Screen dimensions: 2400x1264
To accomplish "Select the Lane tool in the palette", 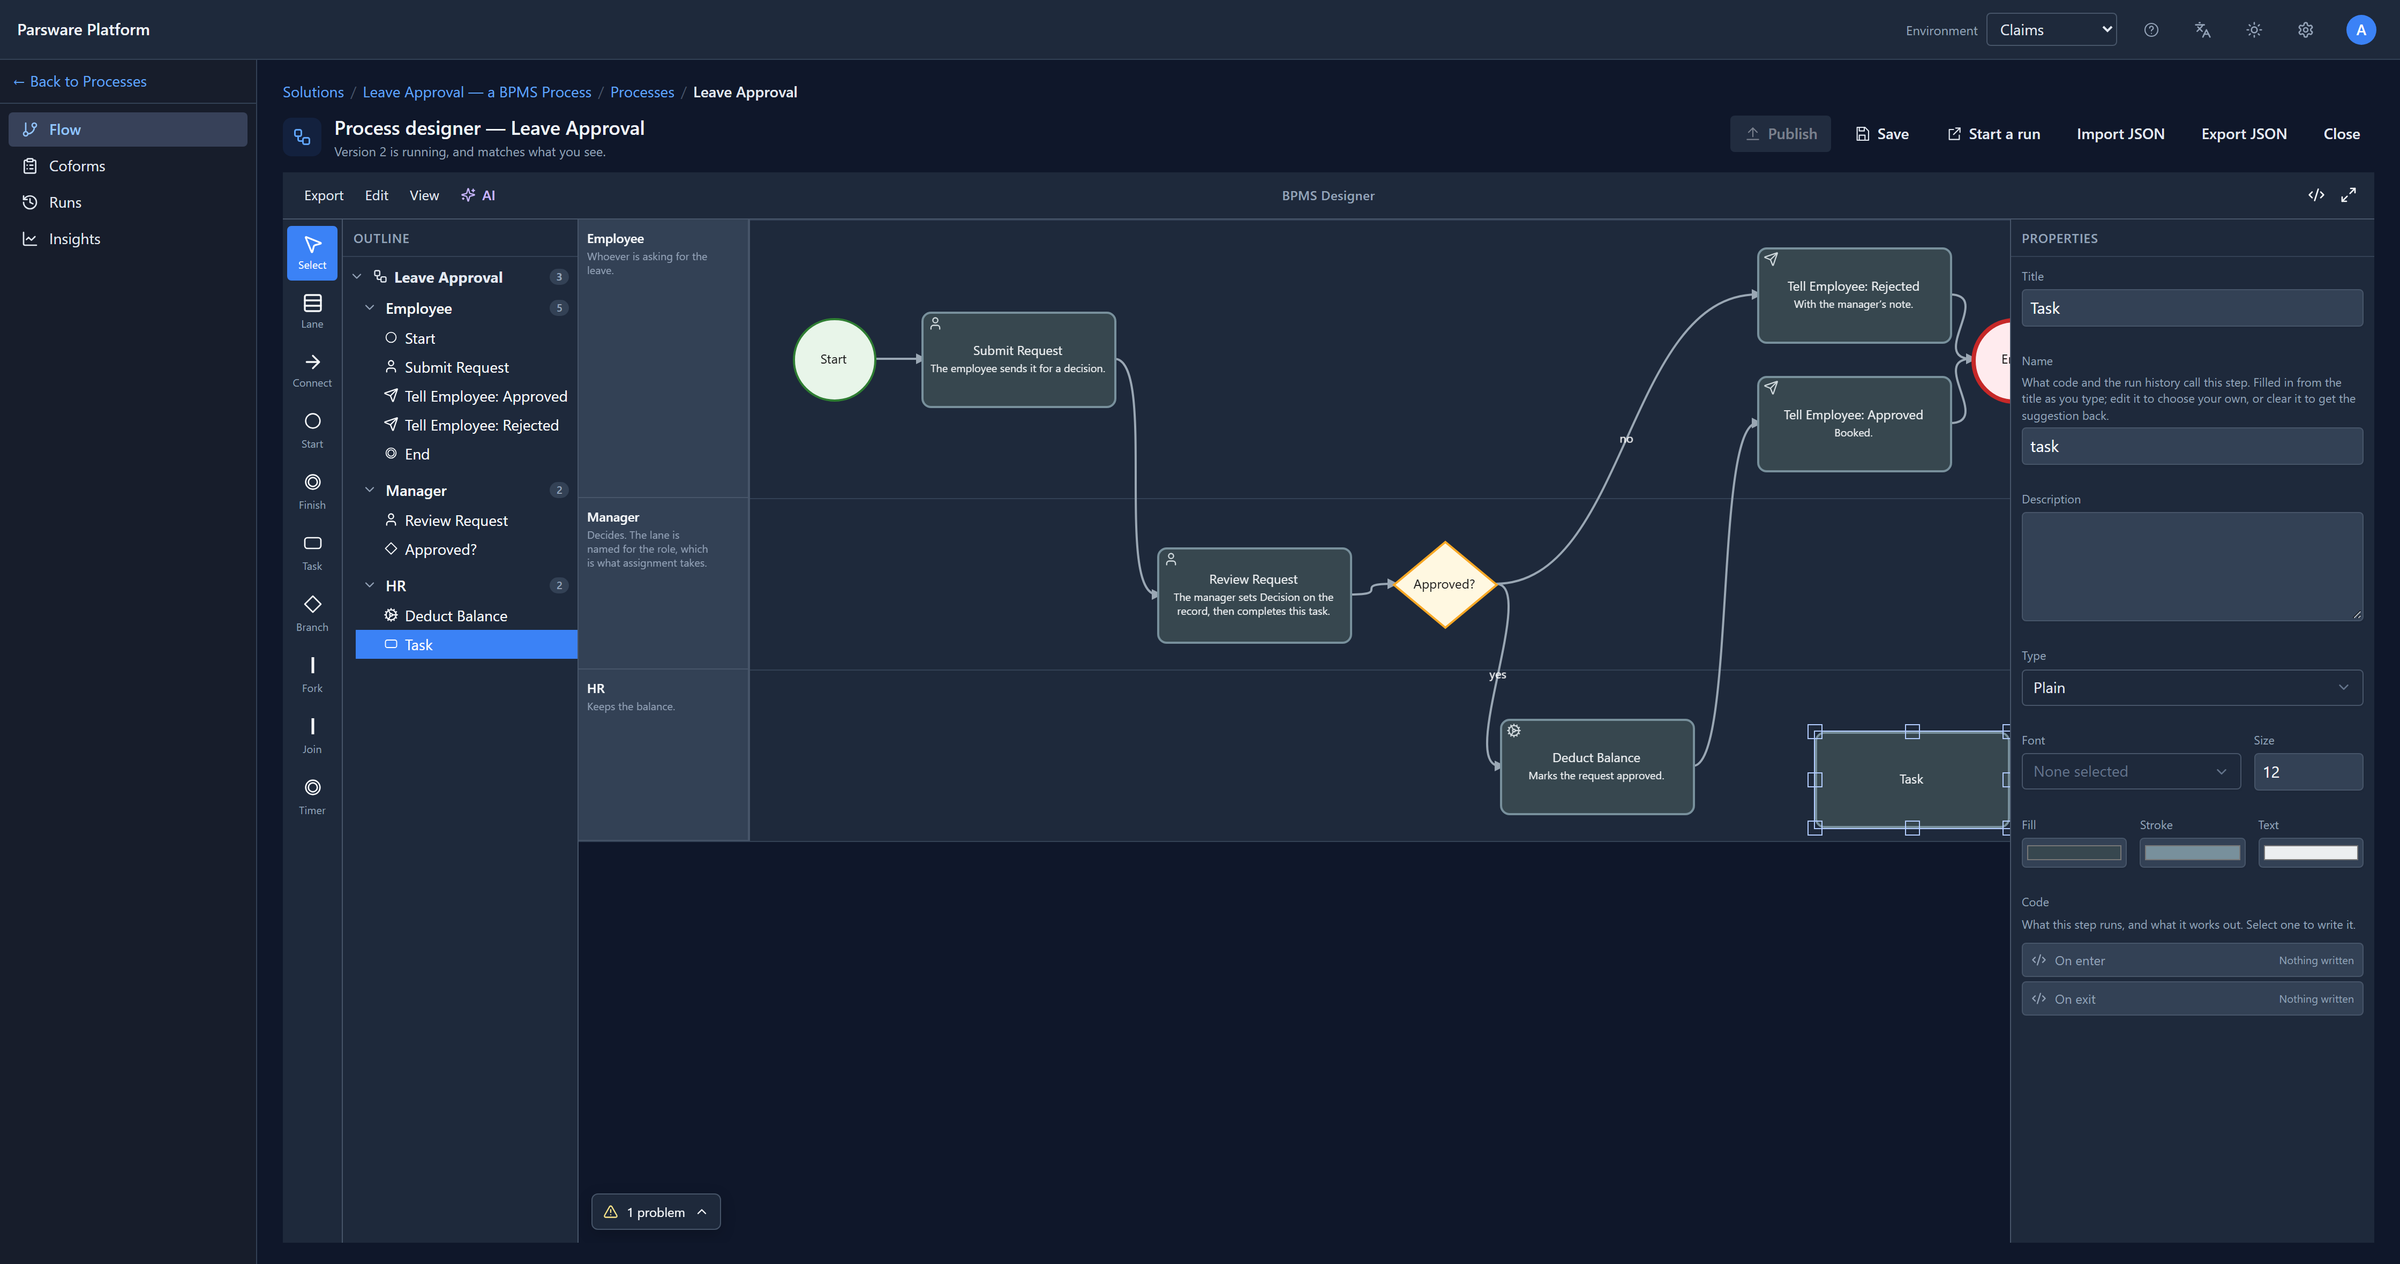I will 312,311.
